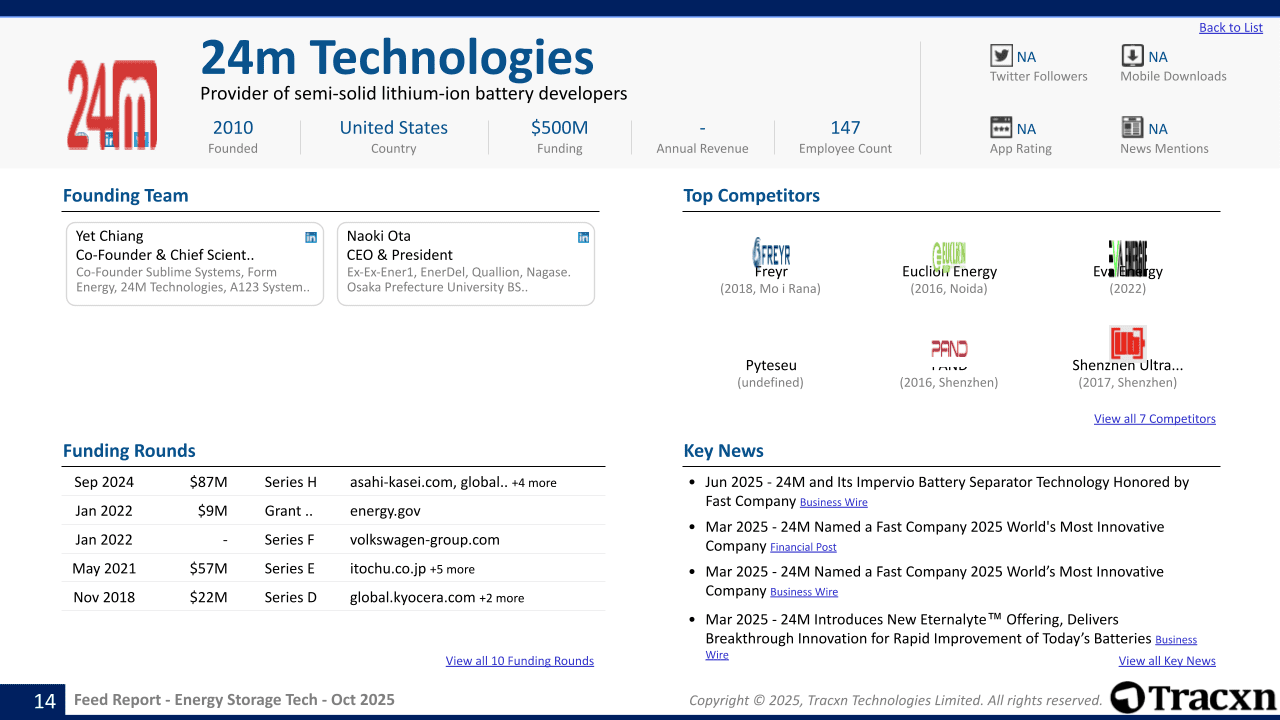Click the 24m Technologies title heading

pos(397,58)
